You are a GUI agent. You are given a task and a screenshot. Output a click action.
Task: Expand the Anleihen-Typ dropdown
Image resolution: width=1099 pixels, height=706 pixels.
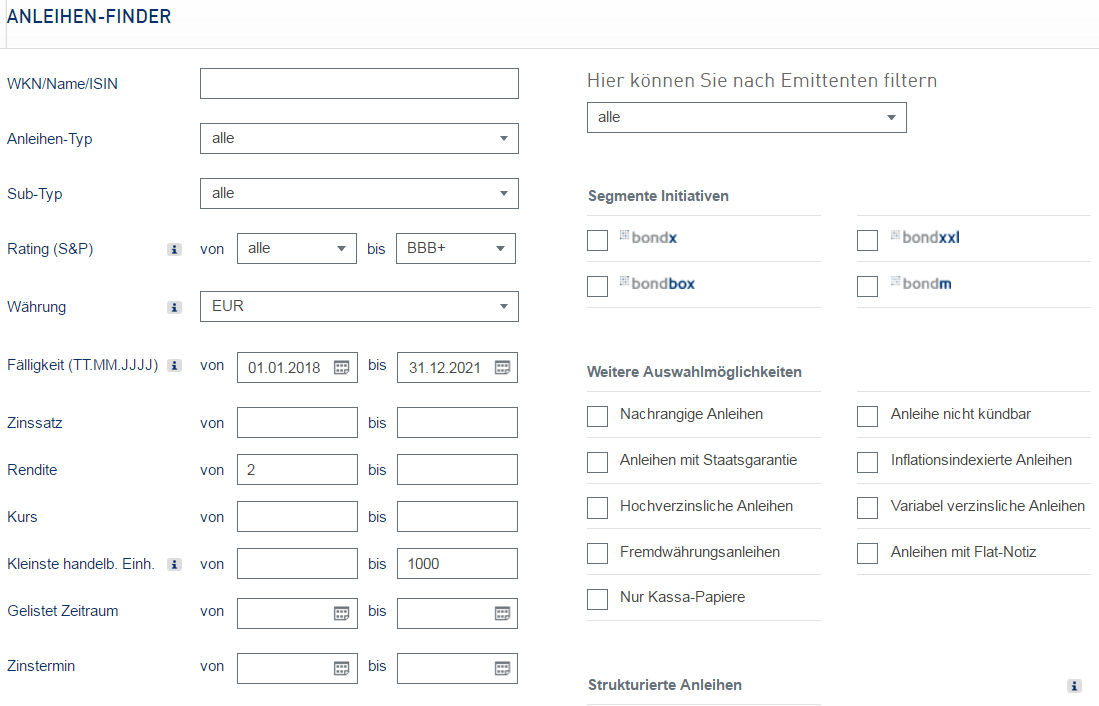coord(359,139)
